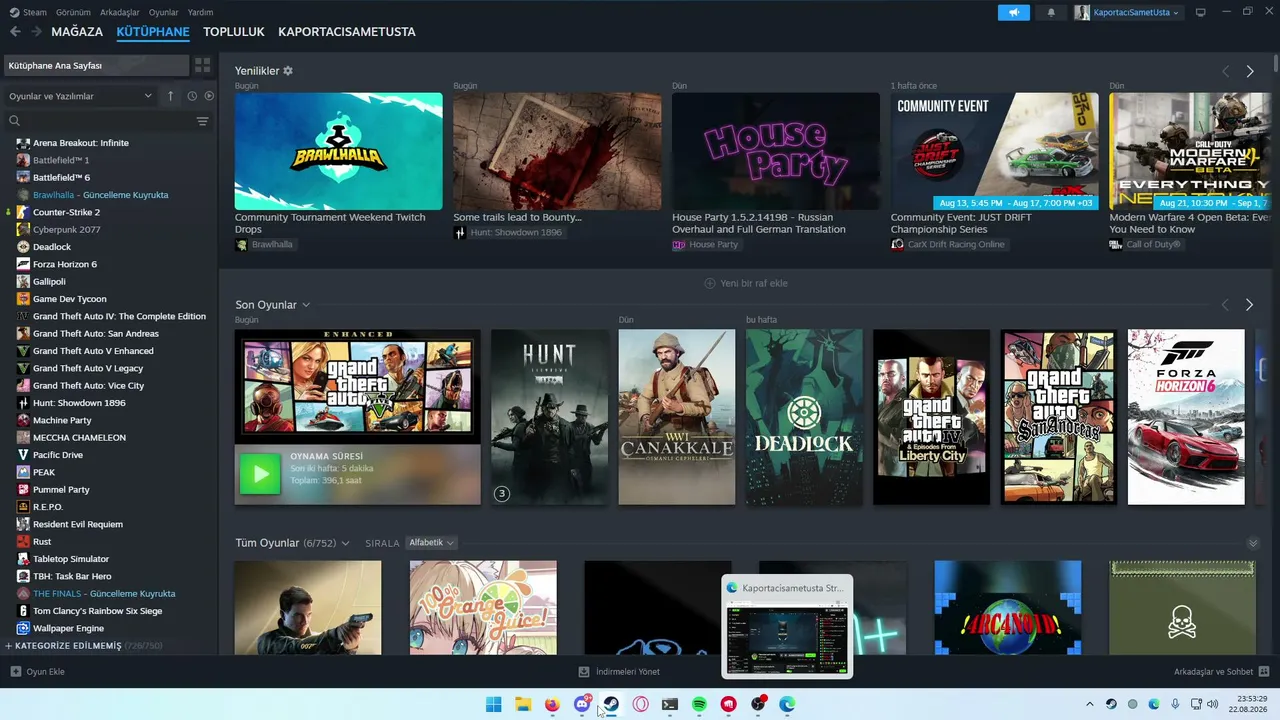Open the House Party news thumbnail
The image size is (1280, 720).
[776, 151]
